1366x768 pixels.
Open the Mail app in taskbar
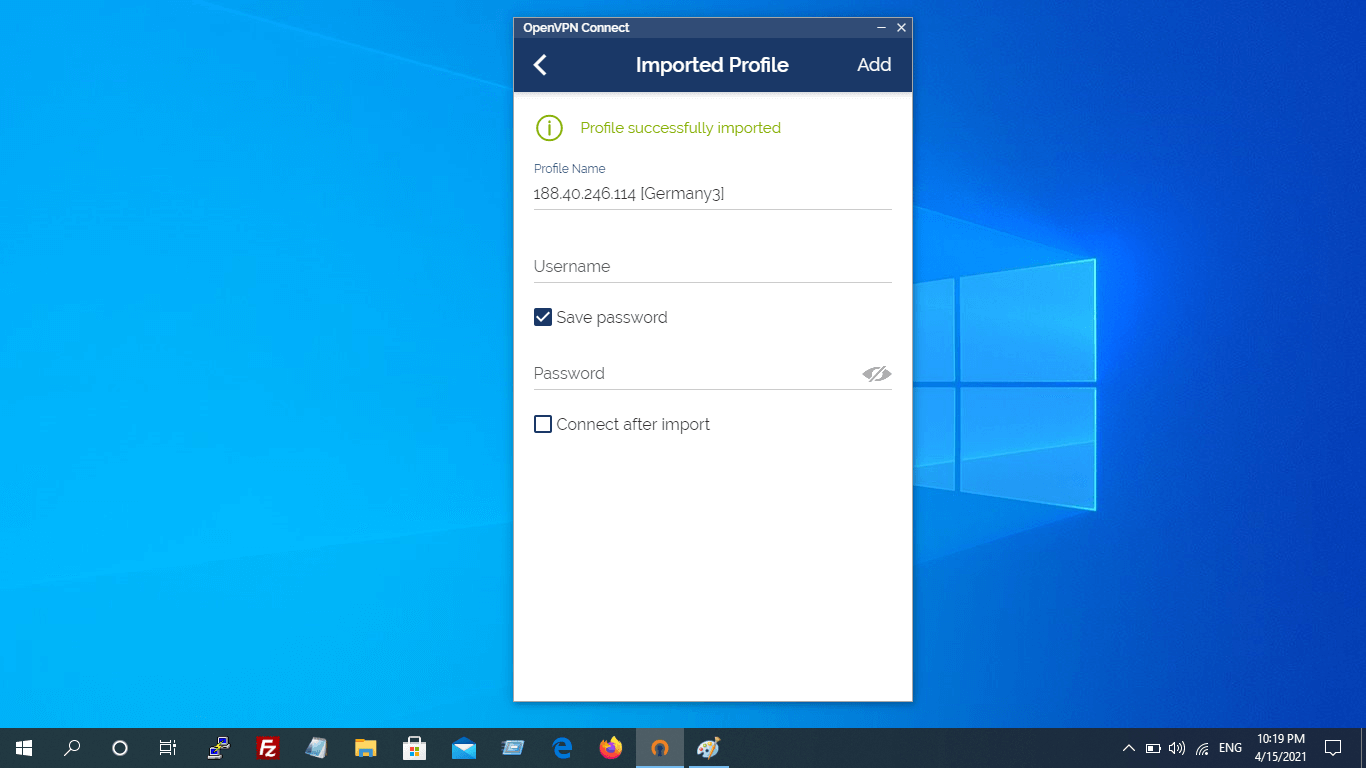[463, 748]
